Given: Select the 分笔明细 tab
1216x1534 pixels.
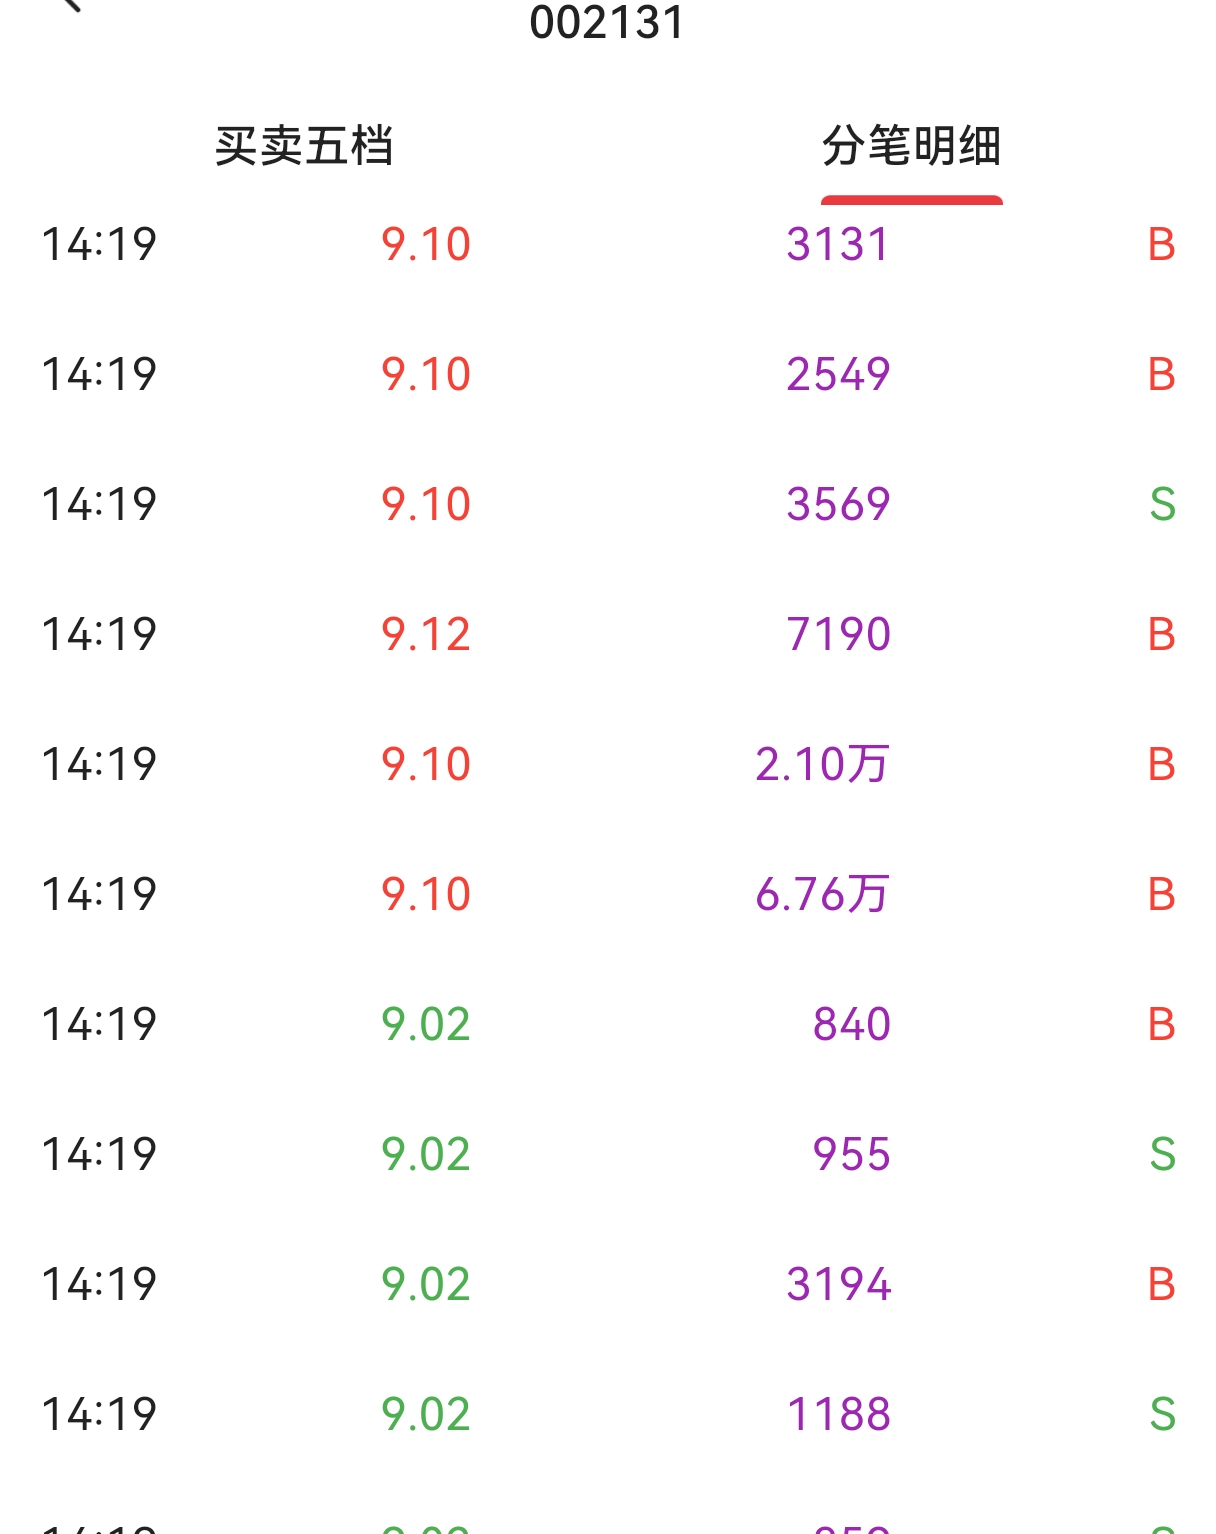Looking at the screenshot, I should (x=911, y=146).
